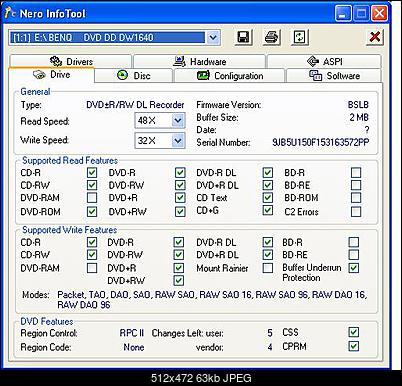Toggle the CPRM checkbox
Screen dimensions: 402x386
[x=354, y=346]
